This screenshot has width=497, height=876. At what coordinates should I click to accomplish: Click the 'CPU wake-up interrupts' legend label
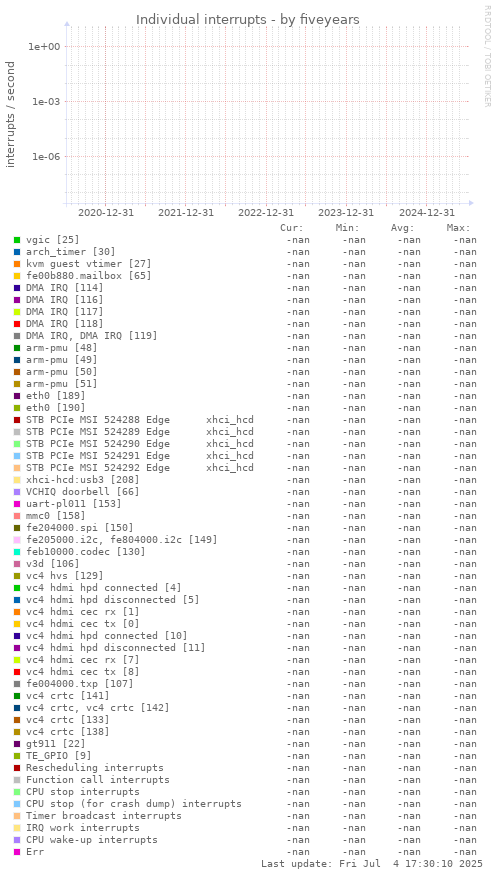[92, 841]
